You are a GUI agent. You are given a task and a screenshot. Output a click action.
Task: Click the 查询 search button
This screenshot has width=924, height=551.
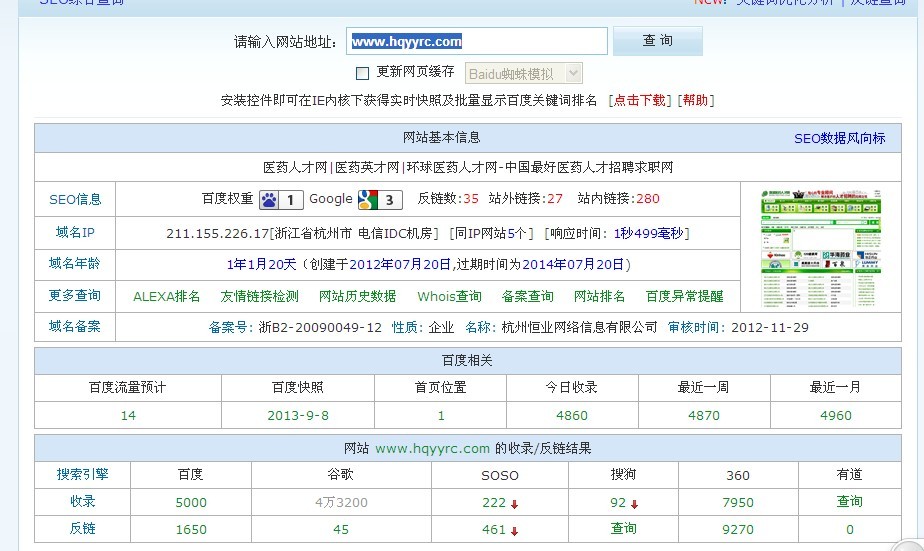point(658,41)
